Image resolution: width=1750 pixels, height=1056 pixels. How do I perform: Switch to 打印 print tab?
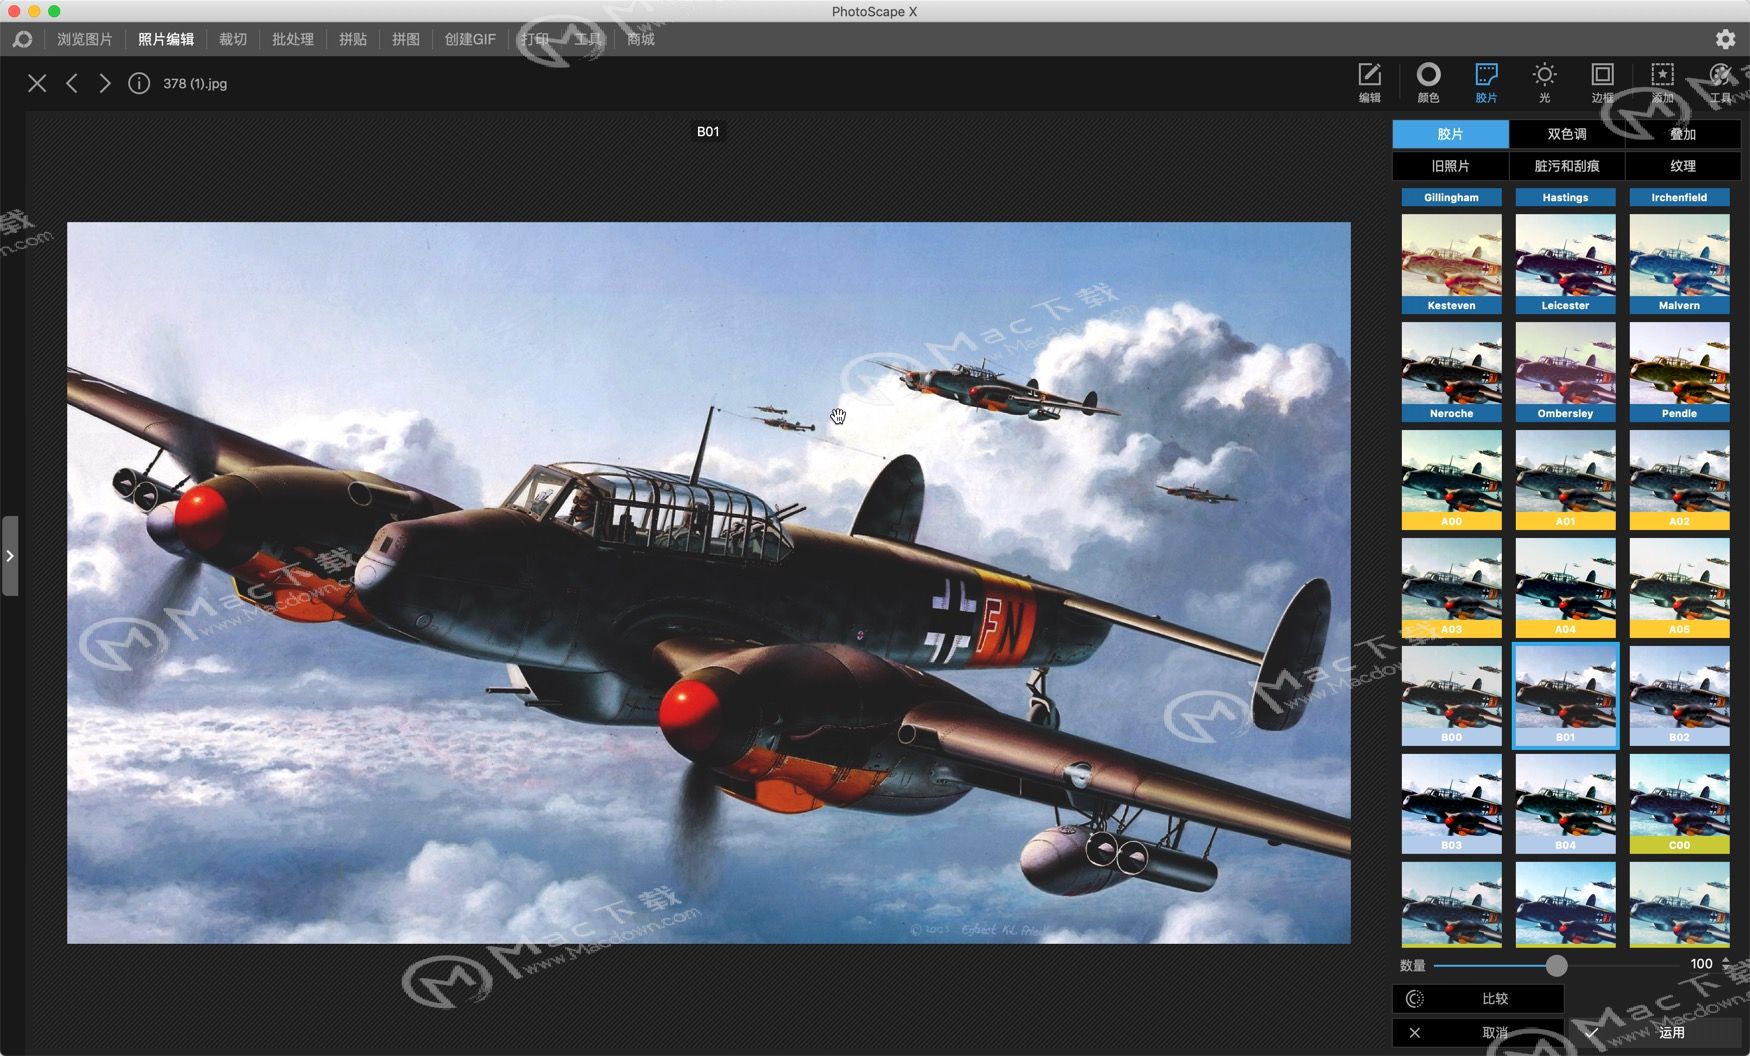(535, 39)
